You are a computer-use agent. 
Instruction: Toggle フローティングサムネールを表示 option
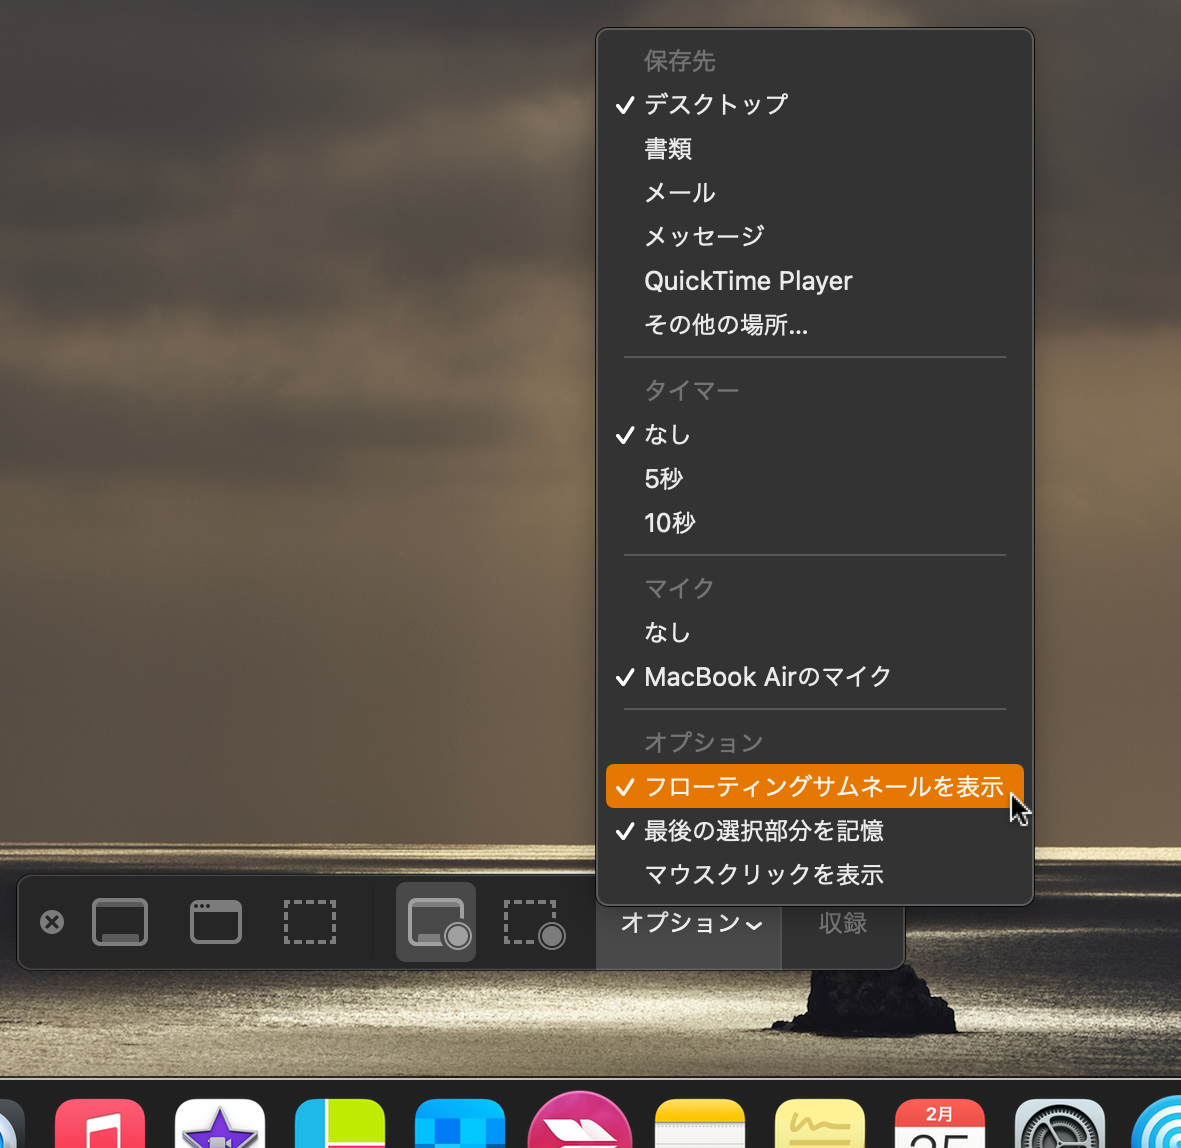click(x=814, y=786)
